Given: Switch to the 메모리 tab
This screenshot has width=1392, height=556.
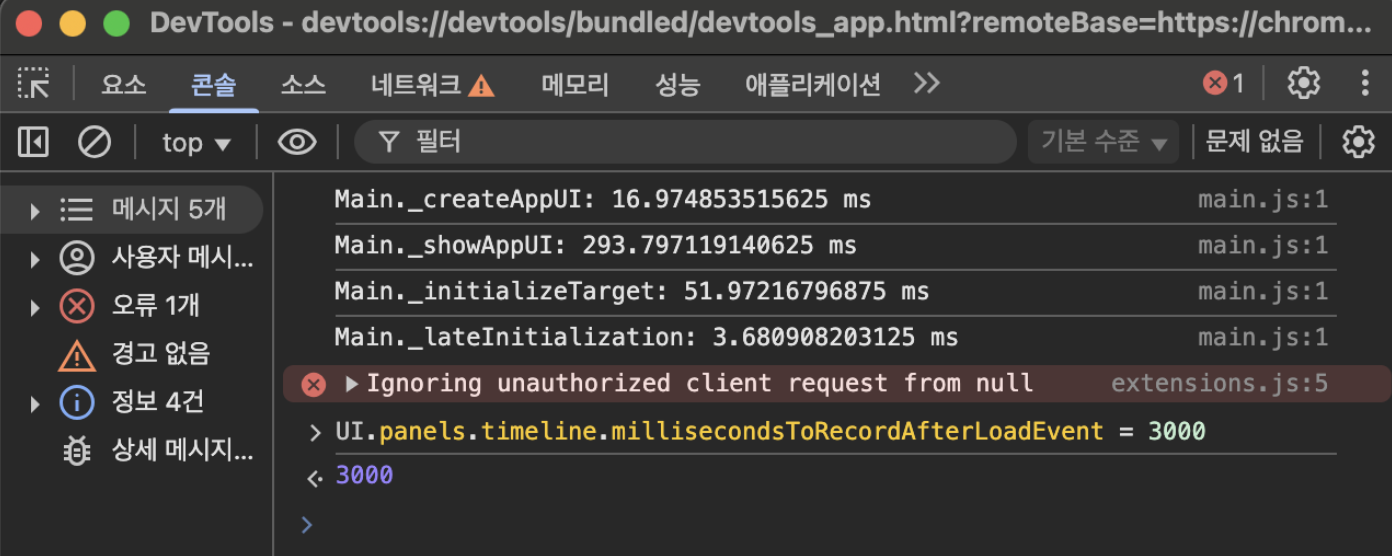Looking at the screenshot, I should 575,84.
